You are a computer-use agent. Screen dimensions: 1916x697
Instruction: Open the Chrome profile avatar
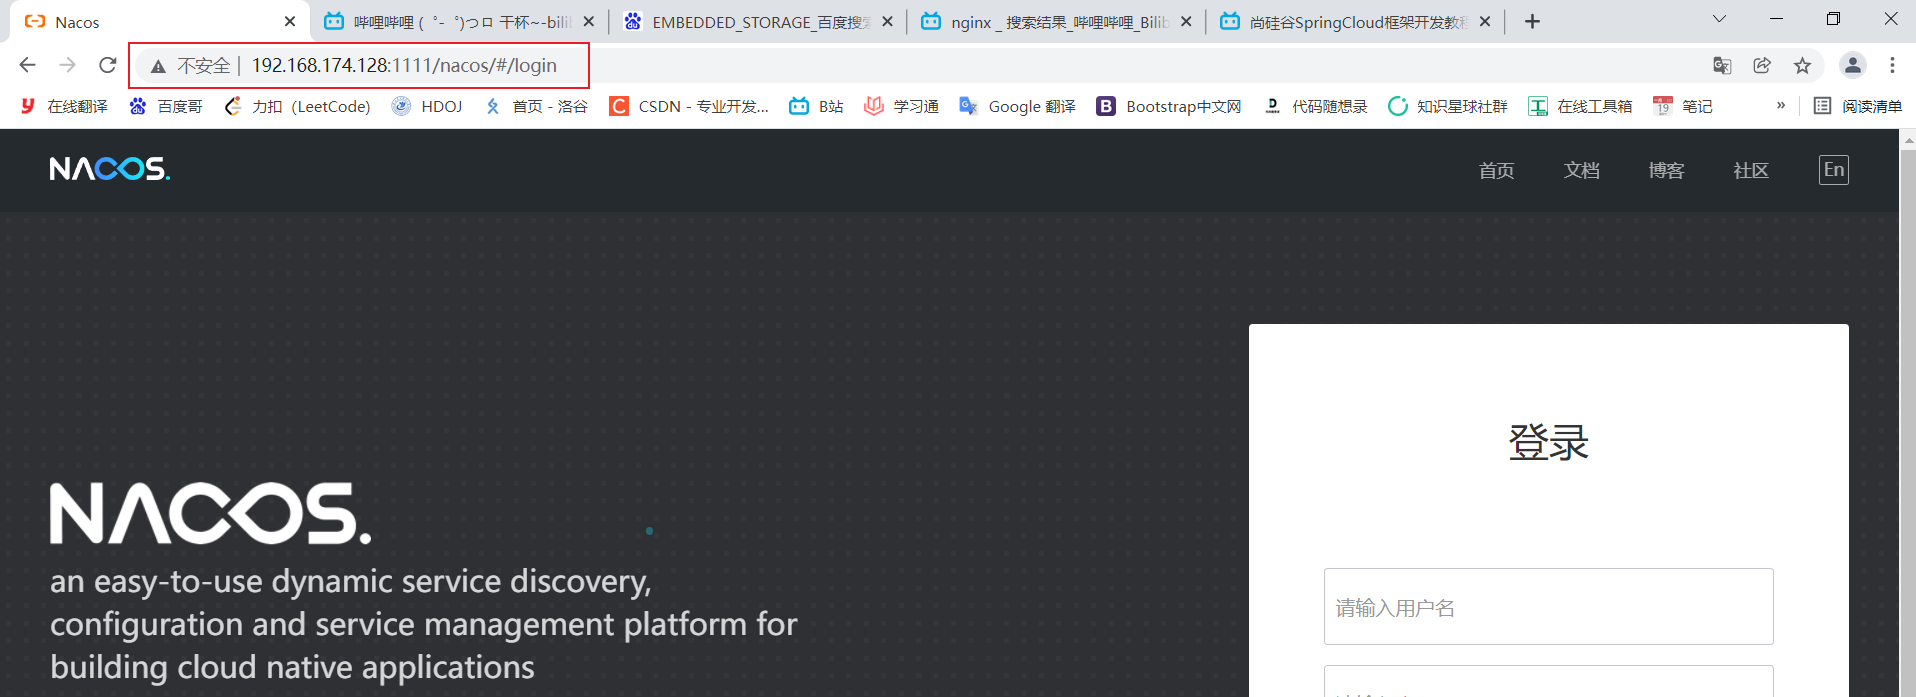tap(1852, 65)
